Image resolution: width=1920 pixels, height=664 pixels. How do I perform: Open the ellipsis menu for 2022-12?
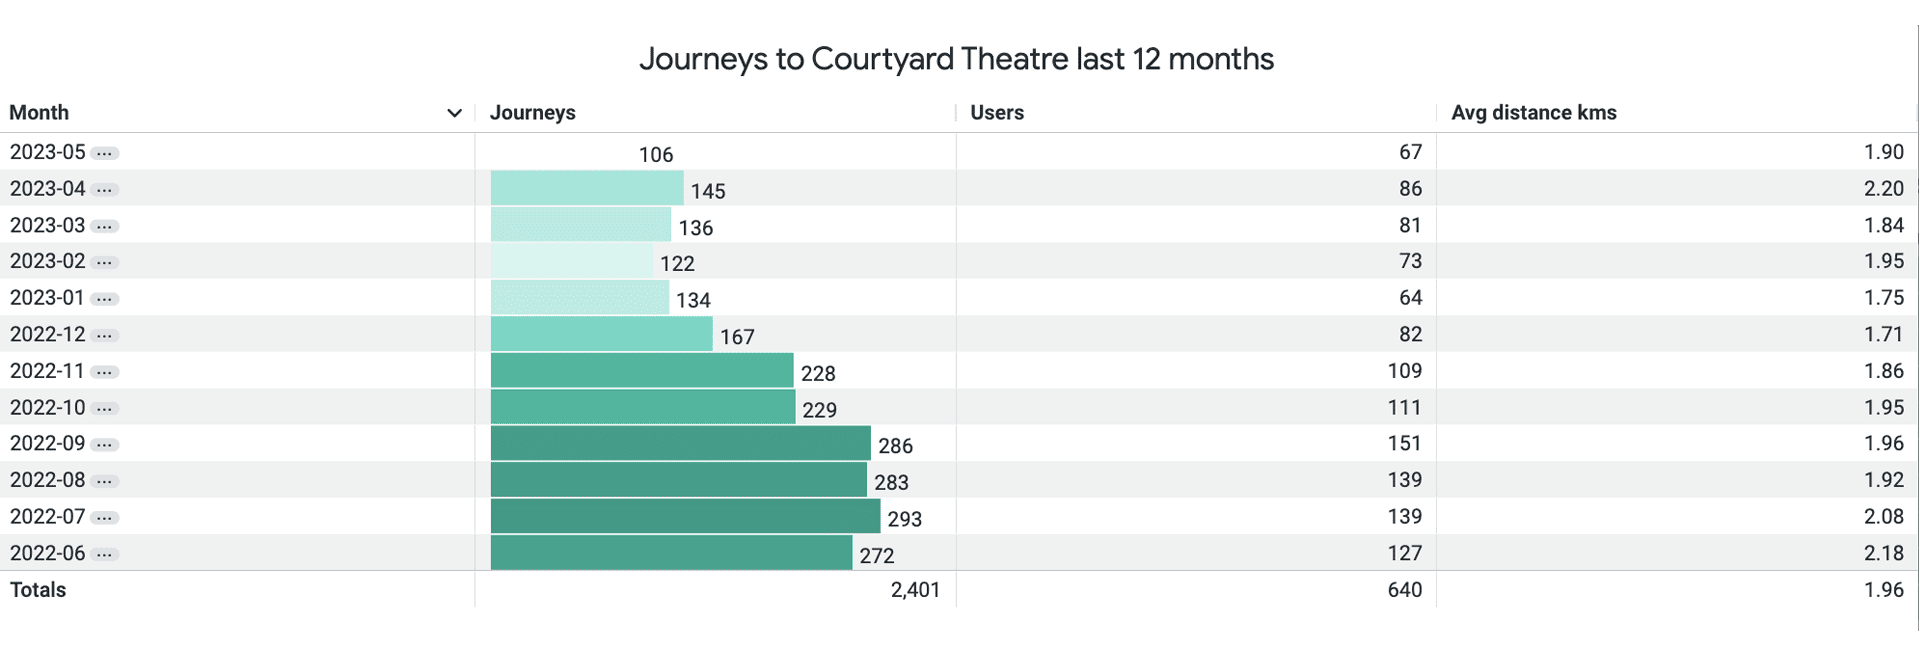[104, 335]
